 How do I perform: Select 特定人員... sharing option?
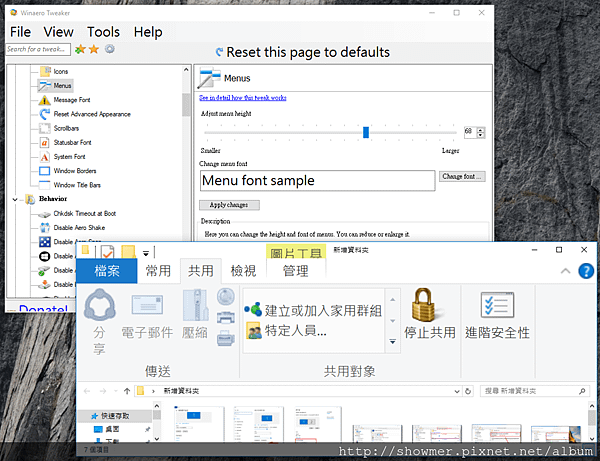(x=286, y=330)
